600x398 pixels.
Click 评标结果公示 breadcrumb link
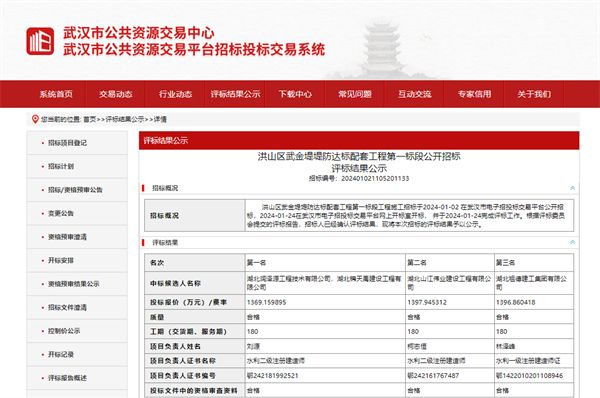click(125, 119)
